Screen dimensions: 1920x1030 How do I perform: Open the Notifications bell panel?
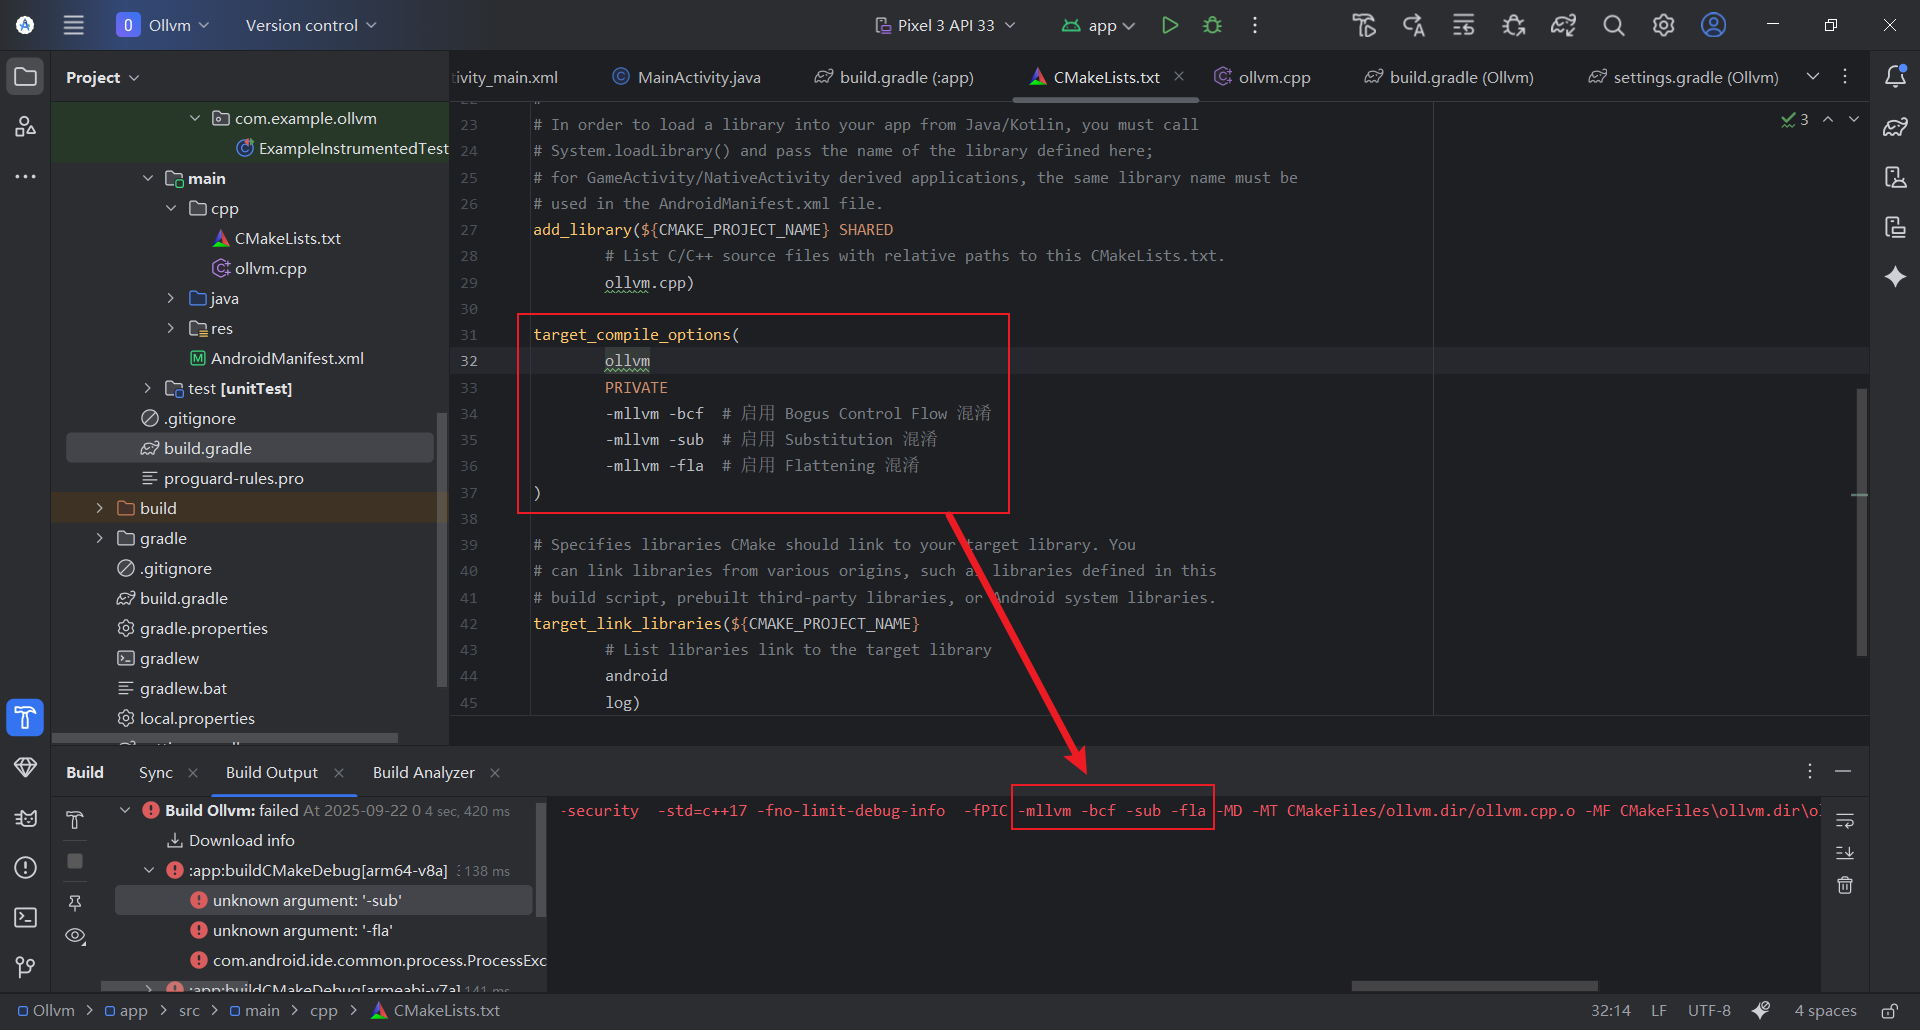click(x=1895, y=77)
